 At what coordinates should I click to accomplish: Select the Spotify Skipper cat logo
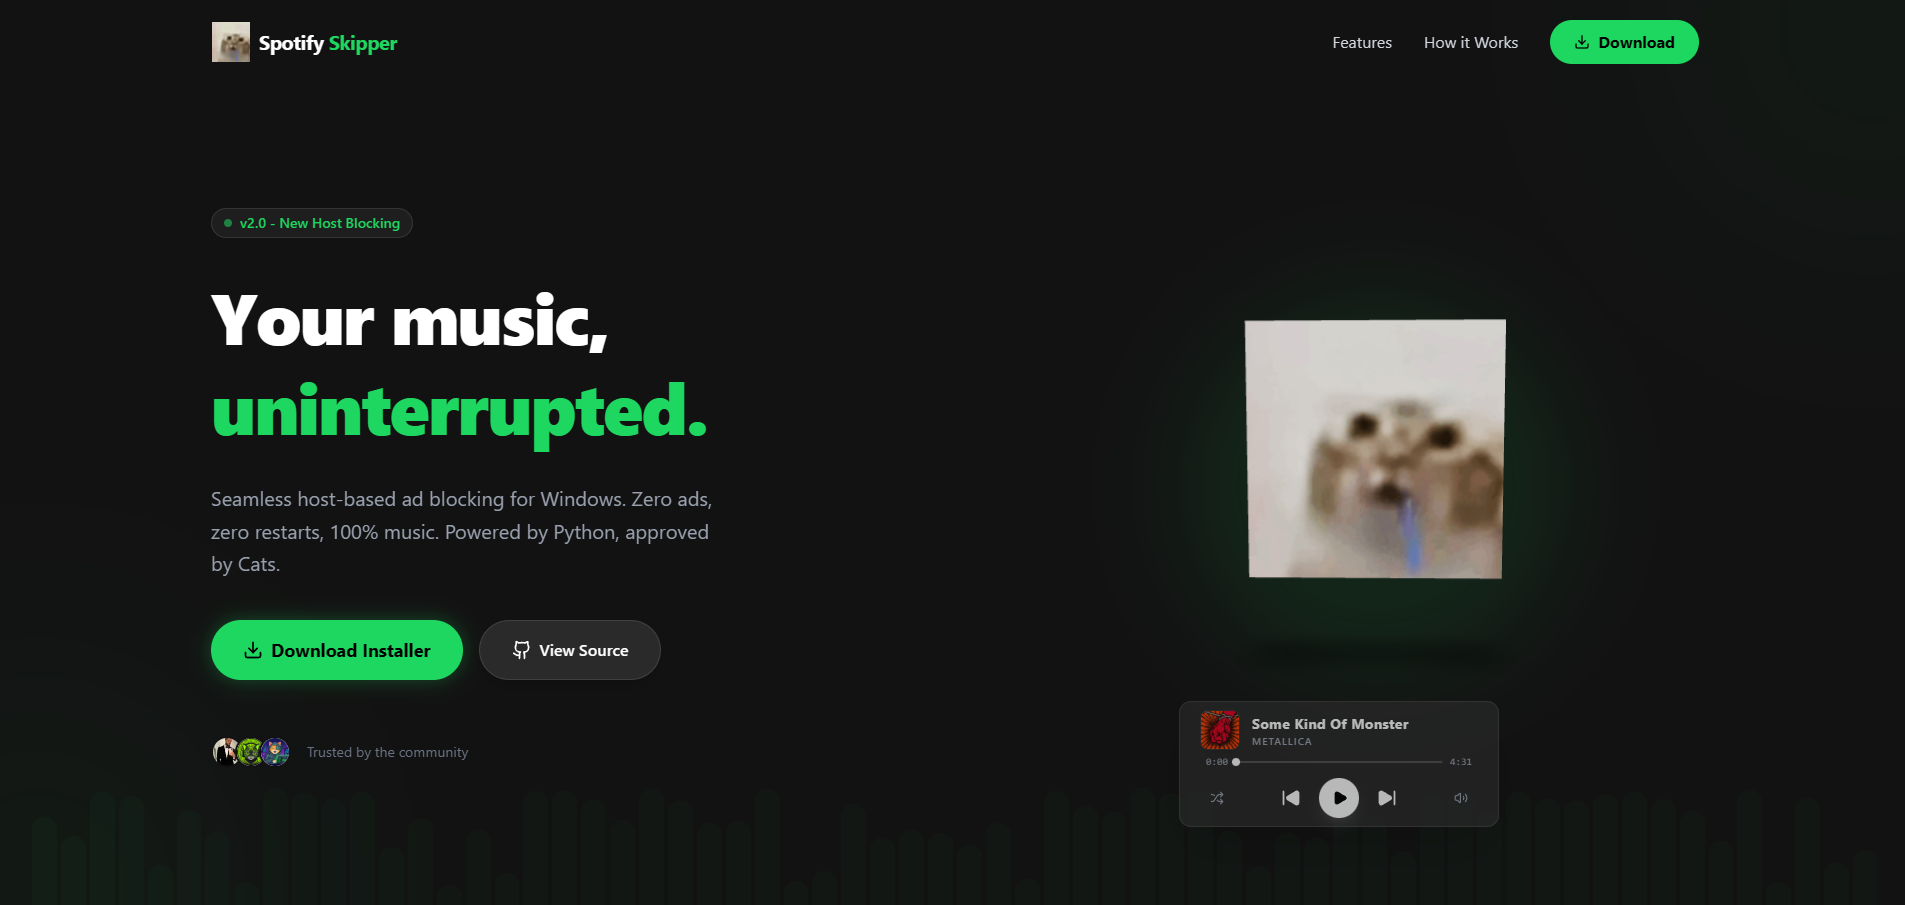click(230, 41)
